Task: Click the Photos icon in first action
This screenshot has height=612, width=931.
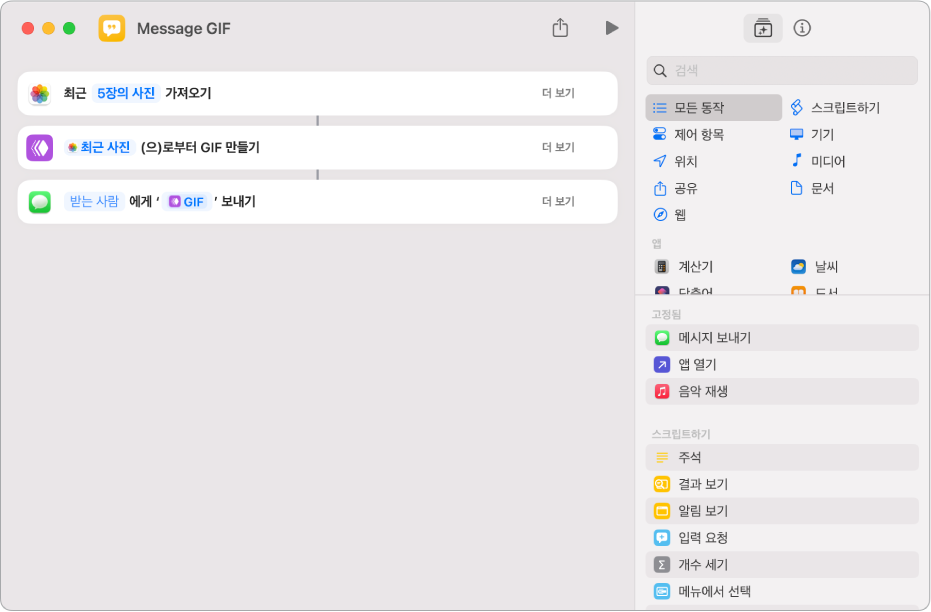Action: (40, 93)
